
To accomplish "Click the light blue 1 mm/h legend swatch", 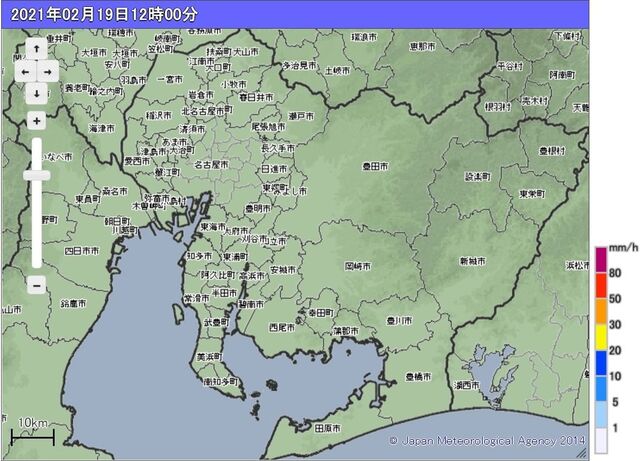I will (x=601, y=415).
